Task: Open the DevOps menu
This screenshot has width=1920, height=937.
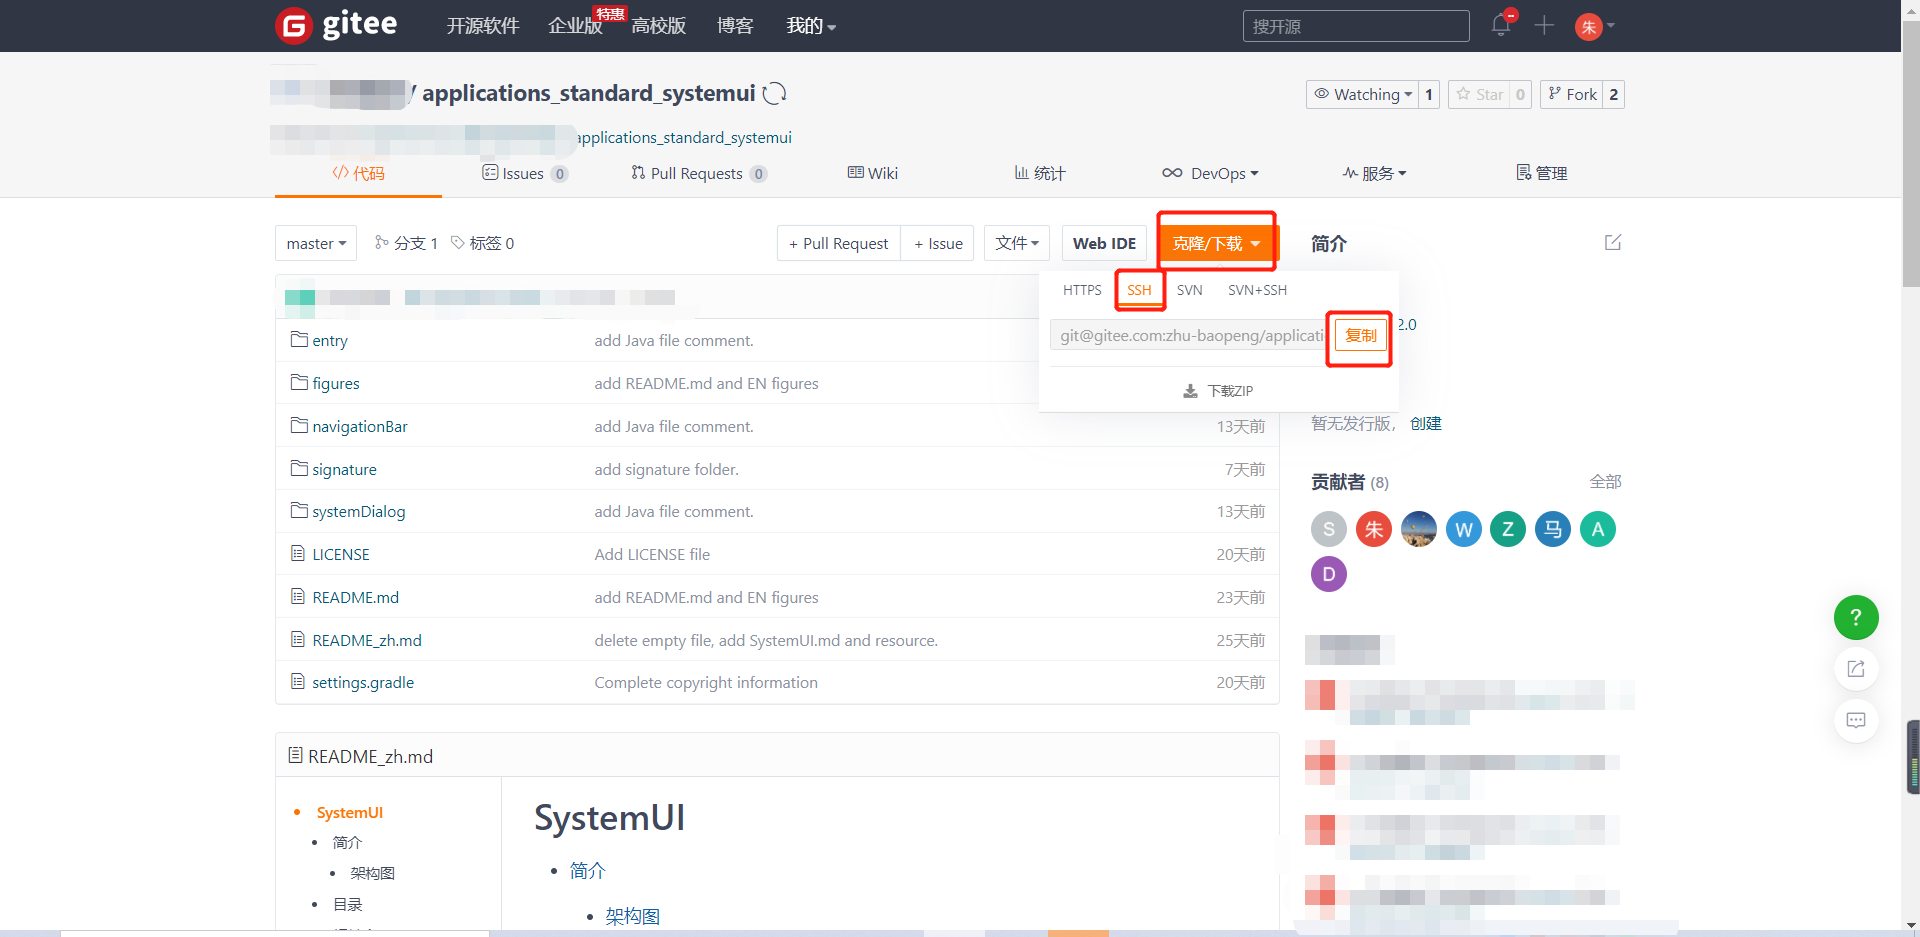Action: tap(1210, 173)
